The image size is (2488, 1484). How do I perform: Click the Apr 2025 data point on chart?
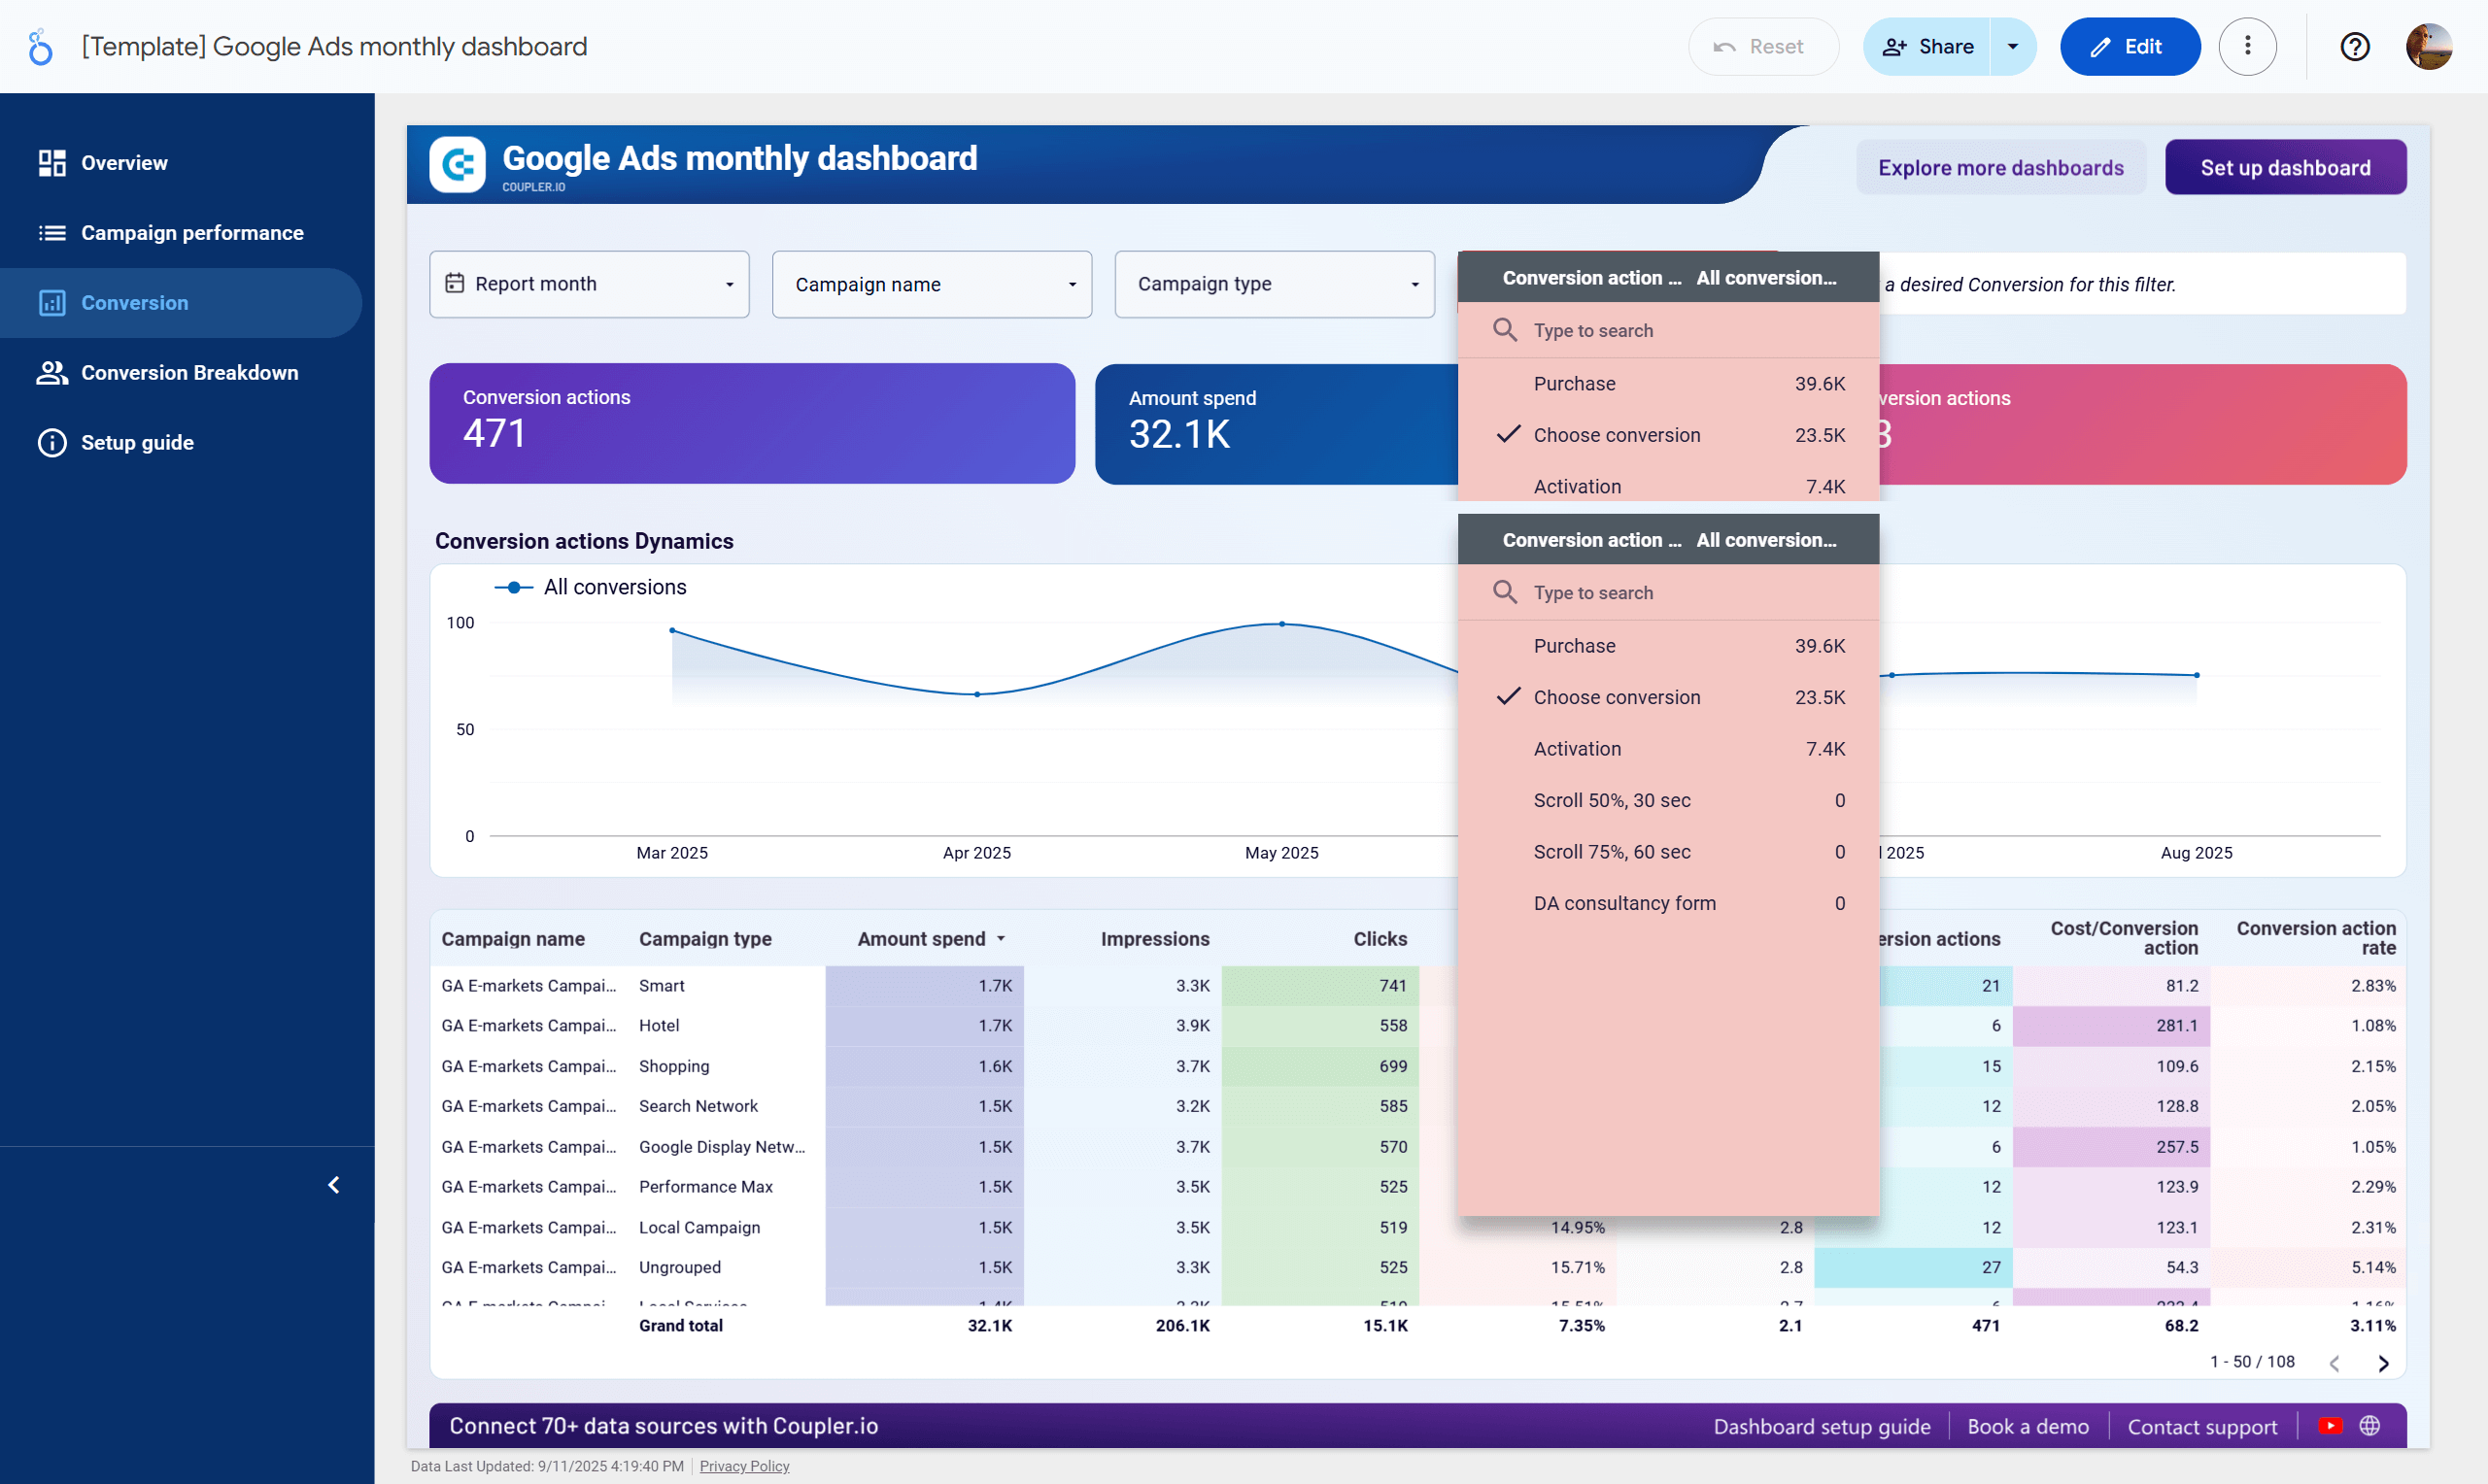[x=977, y=694]
